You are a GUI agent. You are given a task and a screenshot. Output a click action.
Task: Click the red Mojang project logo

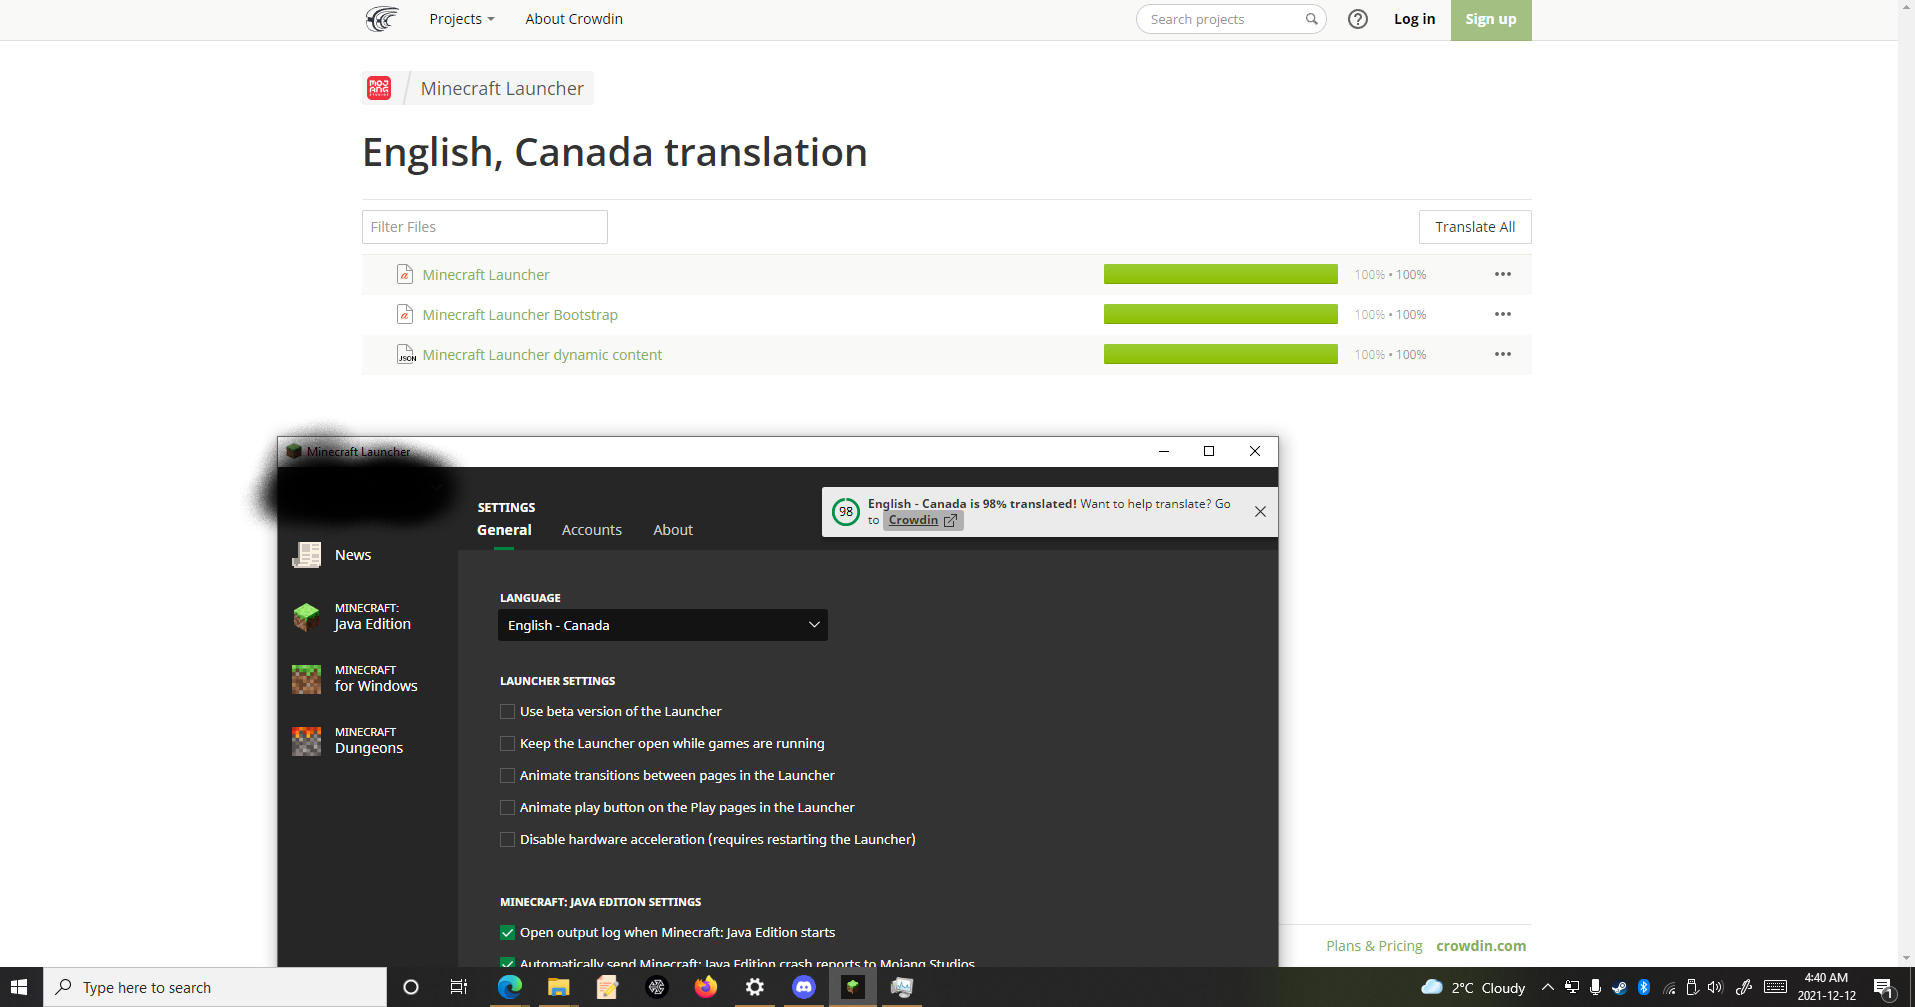tap(379, 88)
